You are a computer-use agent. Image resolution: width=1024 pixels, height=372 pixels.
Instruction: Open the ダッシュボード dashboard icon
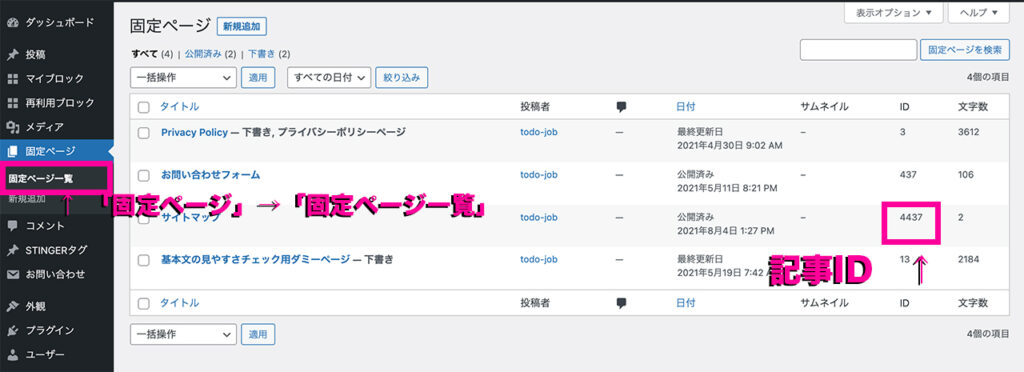click(x=12, y=23)
